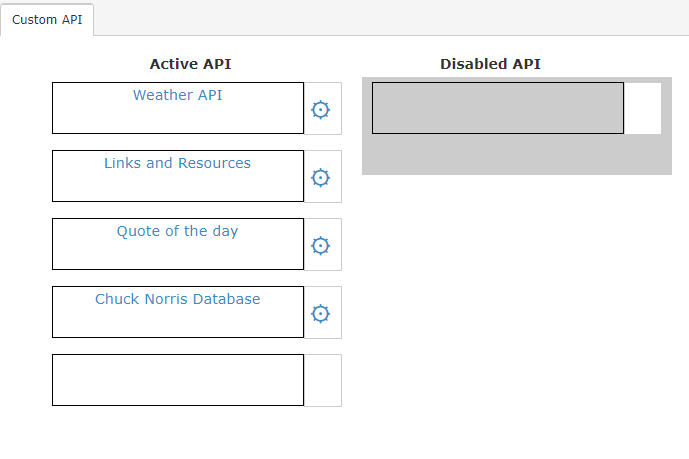
Task: Open settings gear for Chuck Norris Database
Action: [320, 314]
